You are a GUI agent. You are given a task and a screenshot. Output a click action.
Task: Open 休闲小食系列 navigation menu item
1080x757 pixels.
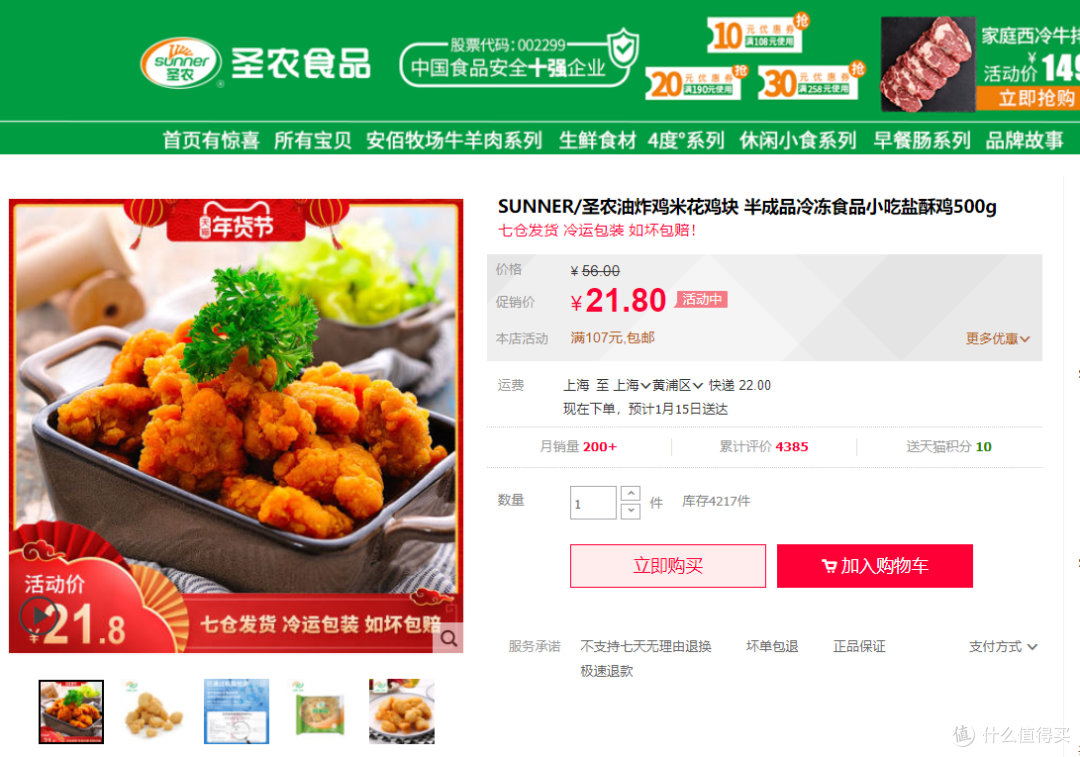point(798,140)
